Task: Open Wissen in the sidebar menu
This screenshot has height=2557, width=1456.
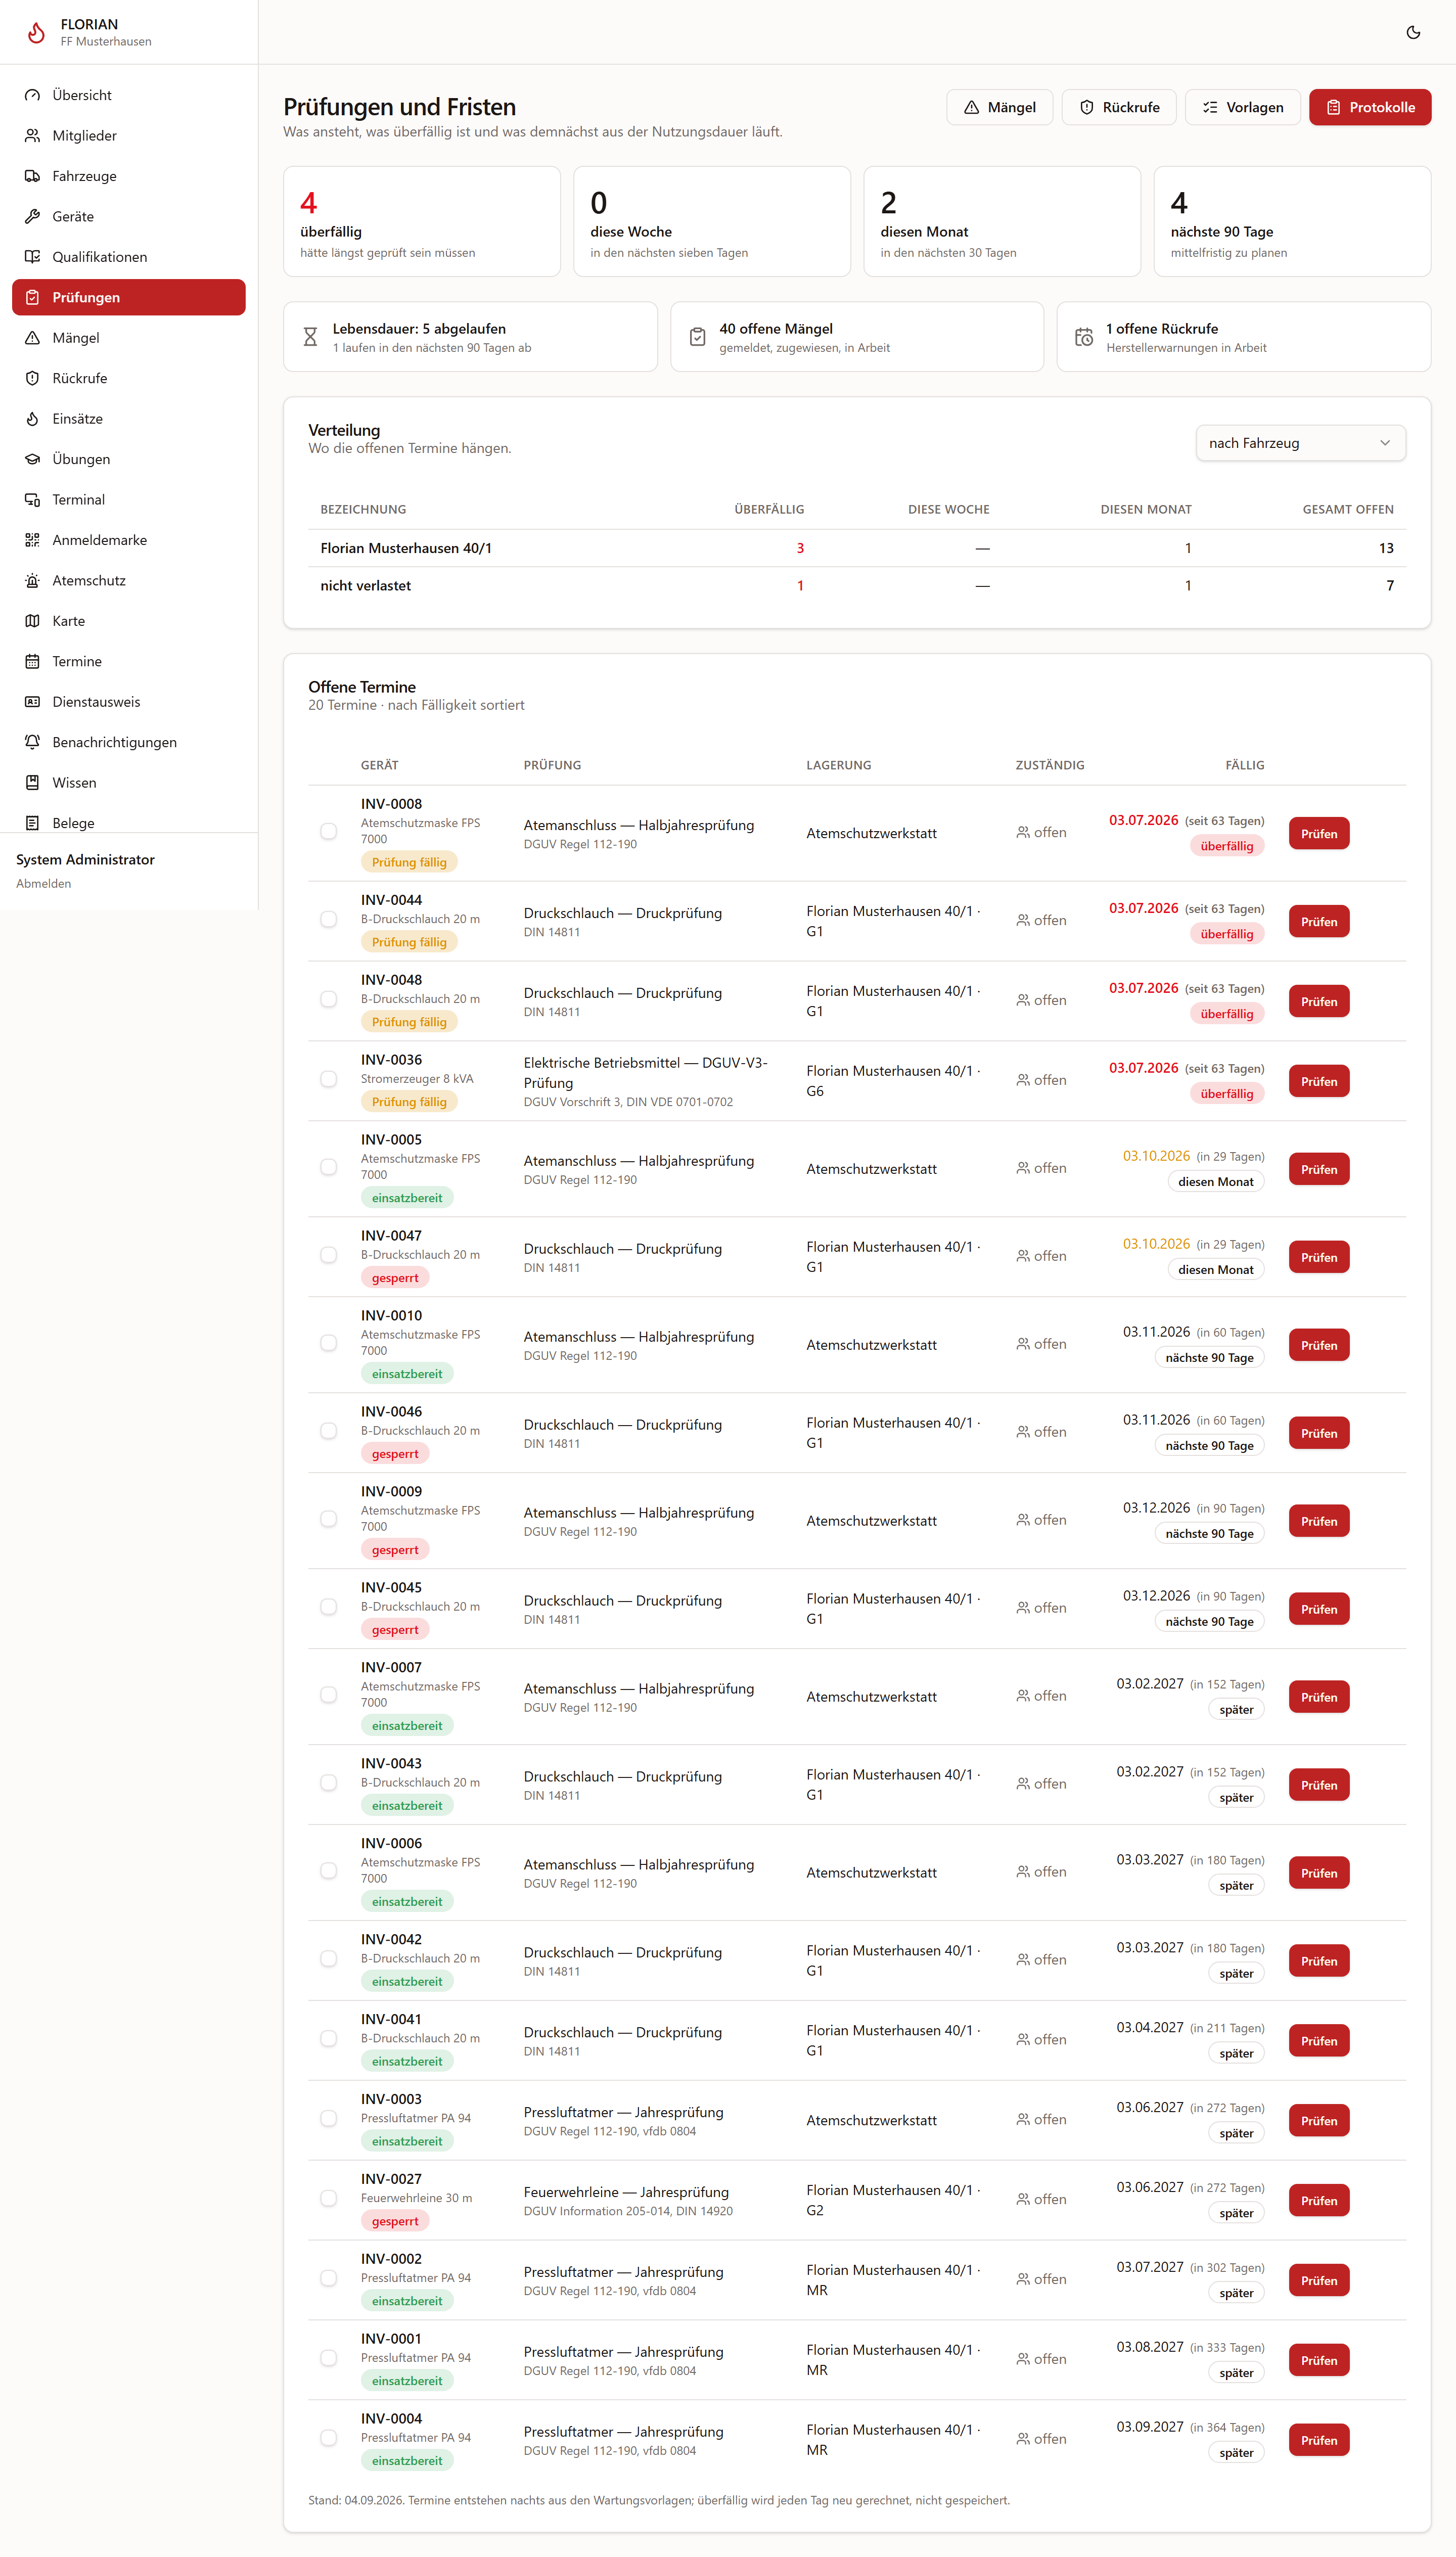Action: (129, 783)
